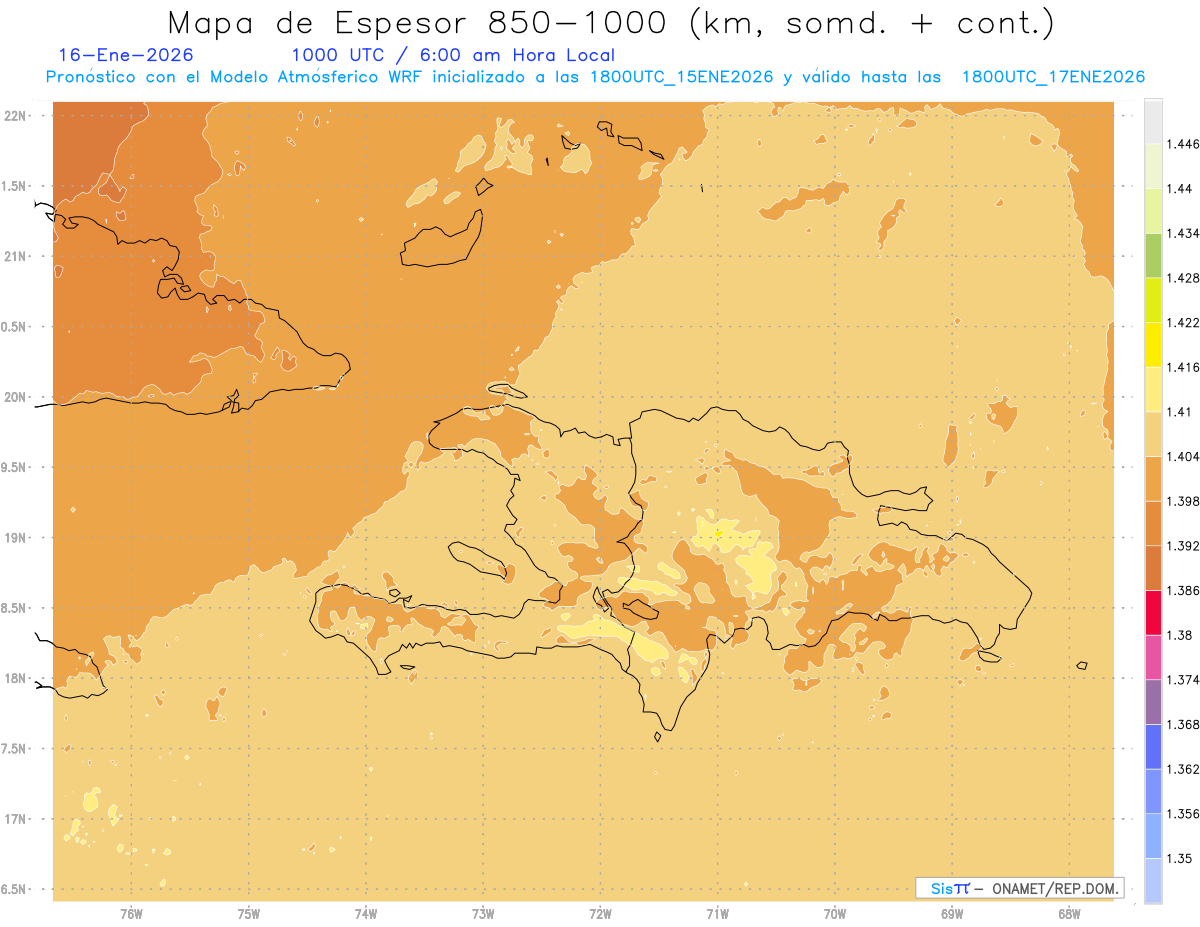Click the legend value '1.374'
The image size is (1200, 927).
1183,680
